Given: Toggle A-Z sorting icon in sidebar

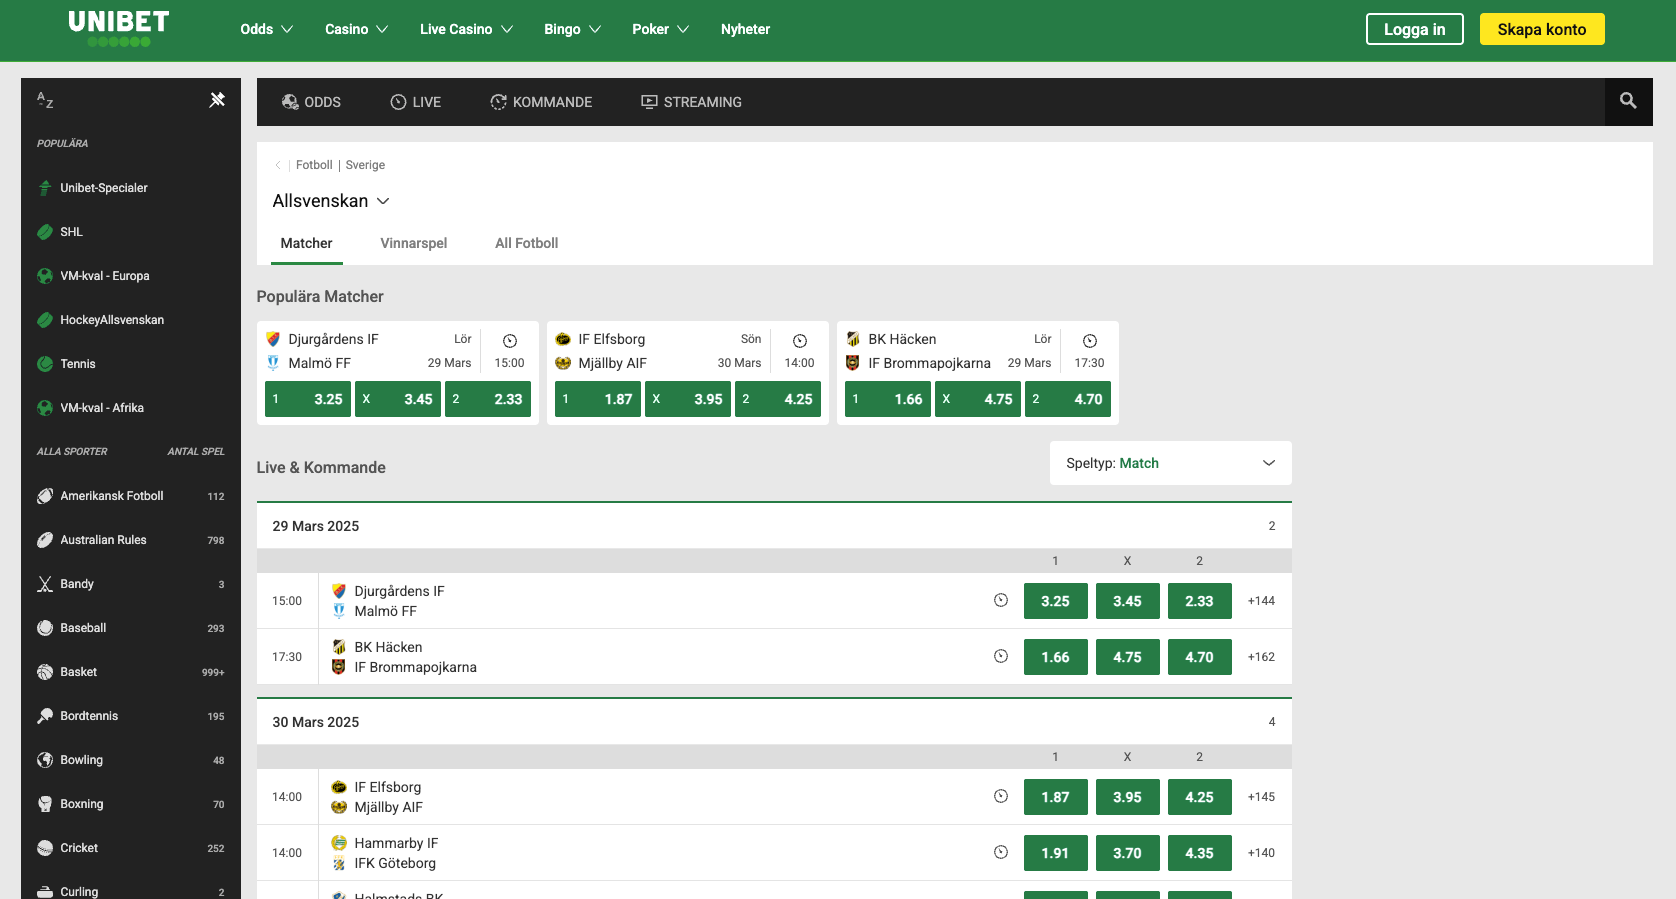Looking at the screenshot, I should tap(45, 100).
